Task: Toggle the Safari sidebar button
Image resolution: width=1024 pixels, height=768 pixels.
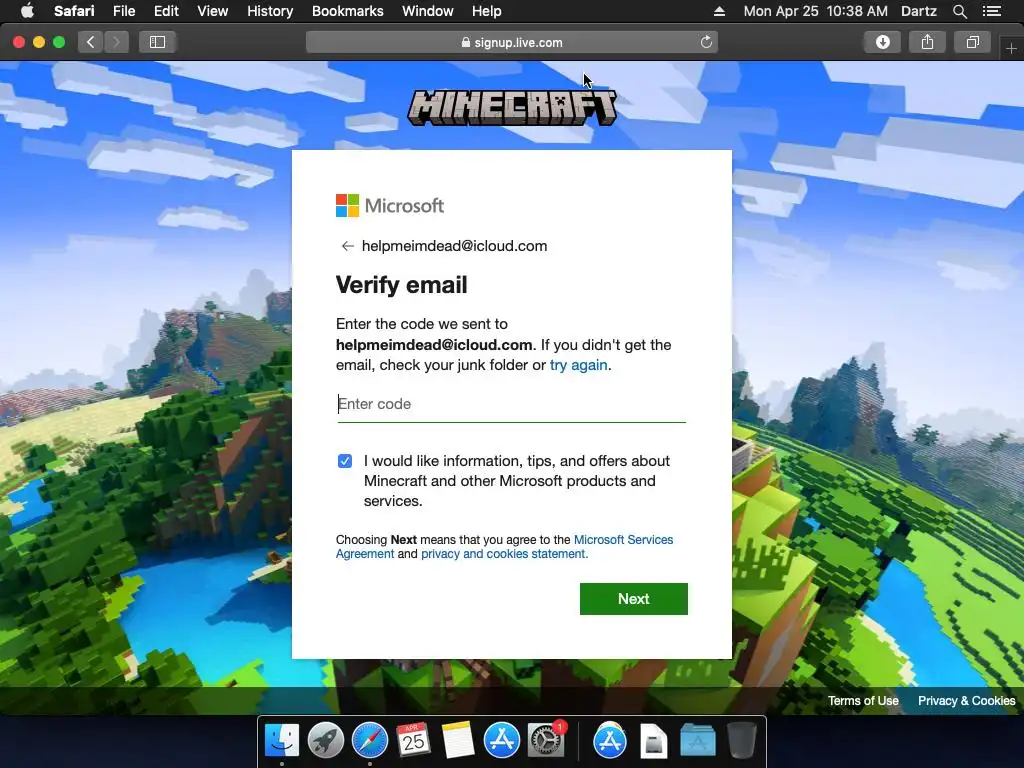Action: coord(157,42)
